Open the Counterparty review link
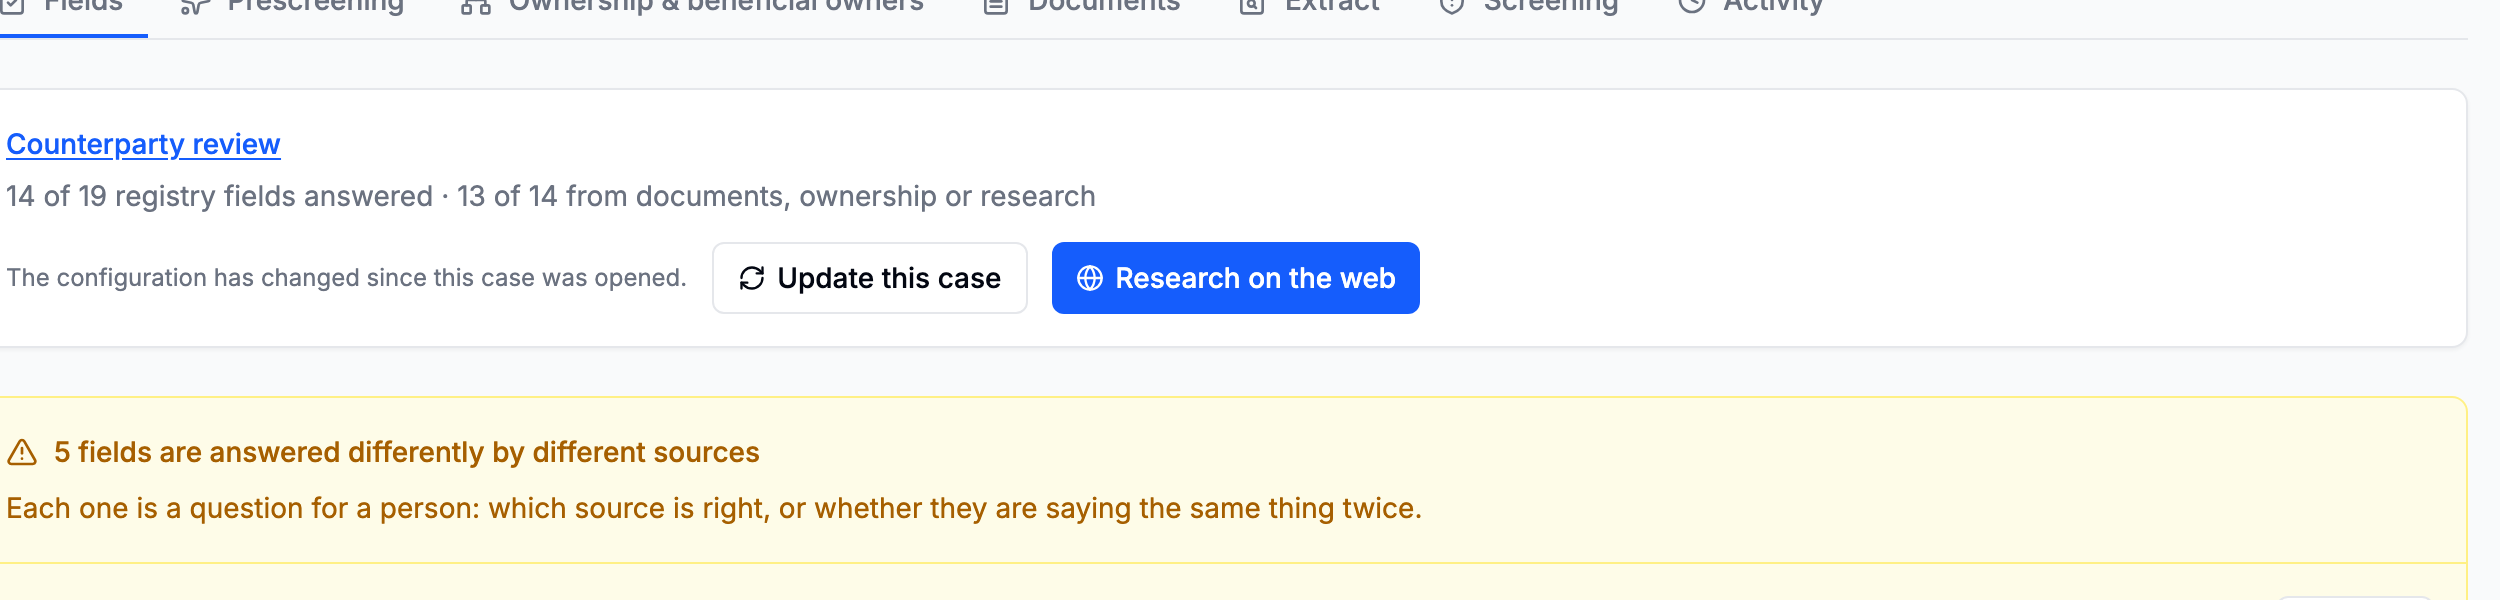This screenshot has height=600, width=2500. (x=143, y=145)
